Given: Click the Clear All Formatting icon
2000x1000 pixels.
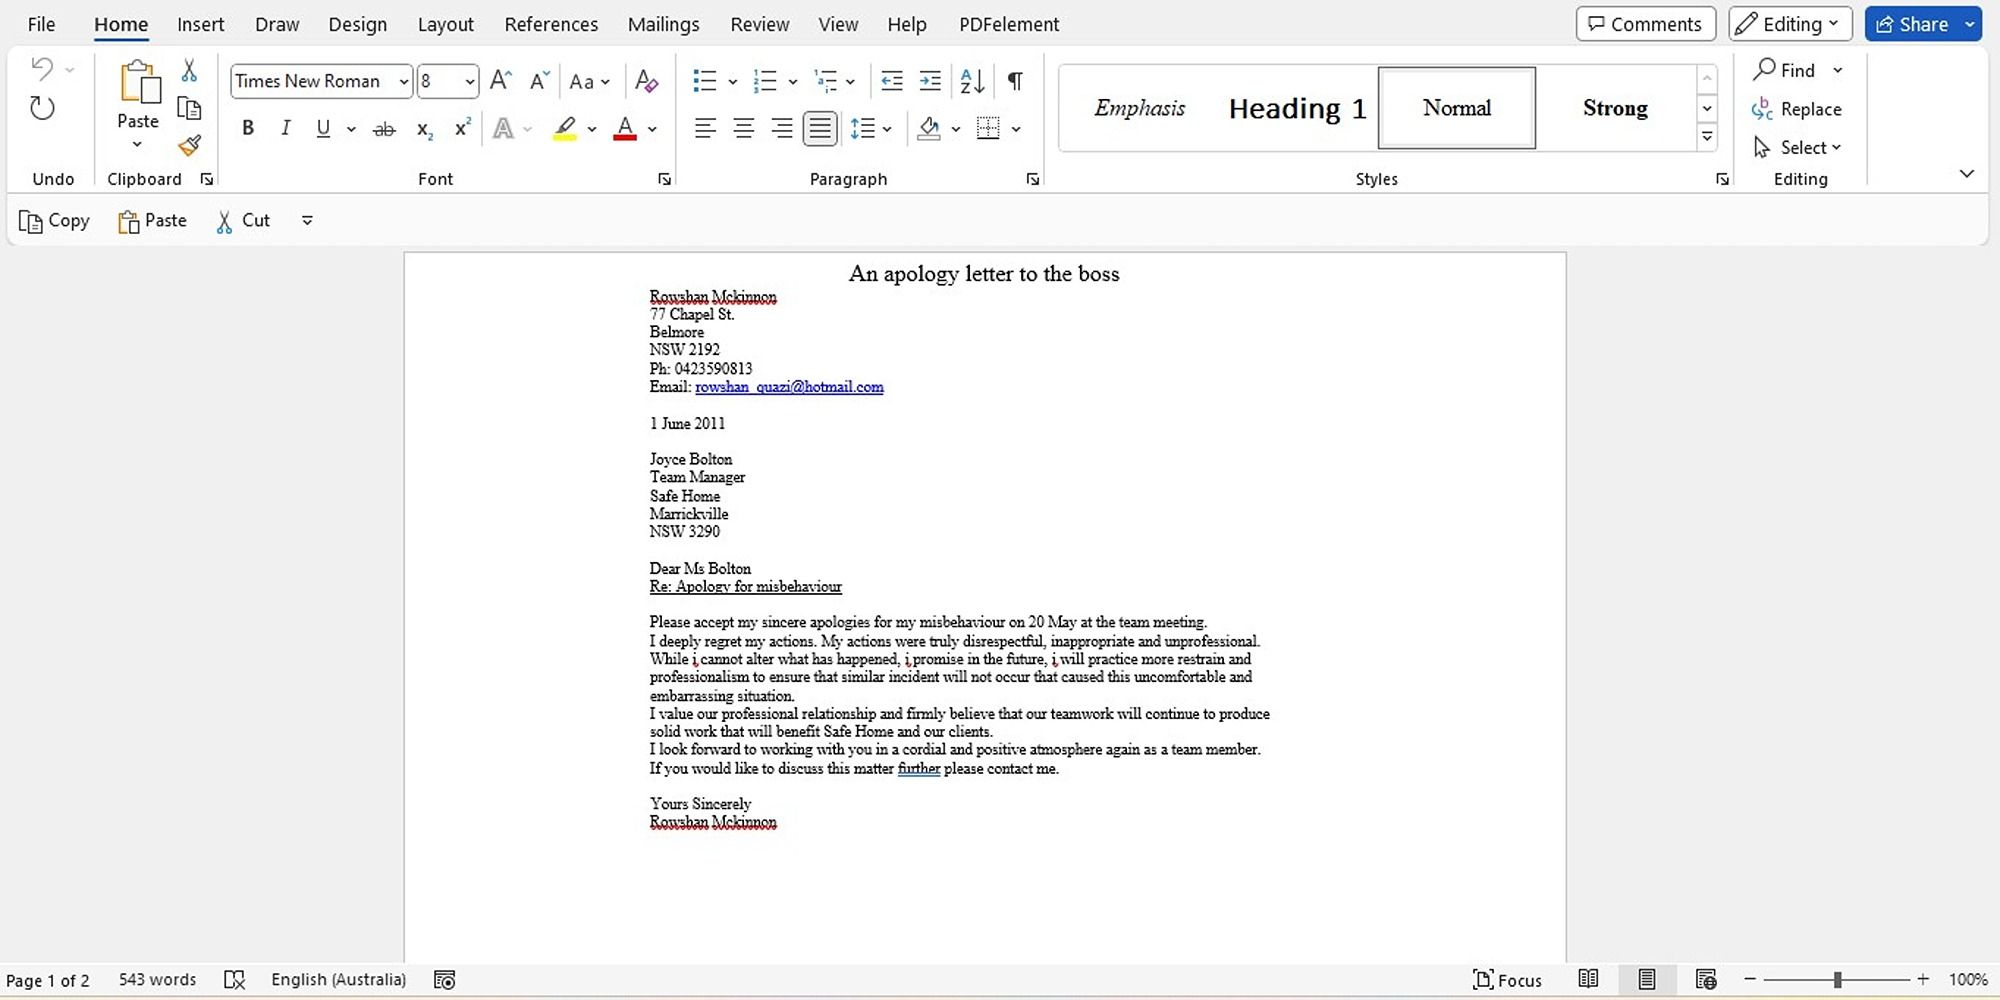Looking at the screenshot, I should point(646,81).
